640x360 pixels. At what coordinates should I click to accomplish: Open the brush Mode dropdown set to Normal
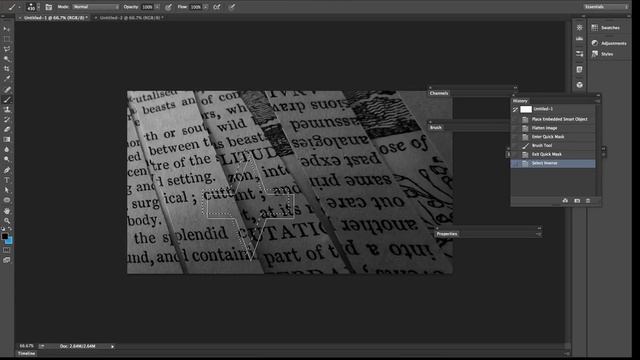pos(96,7)
